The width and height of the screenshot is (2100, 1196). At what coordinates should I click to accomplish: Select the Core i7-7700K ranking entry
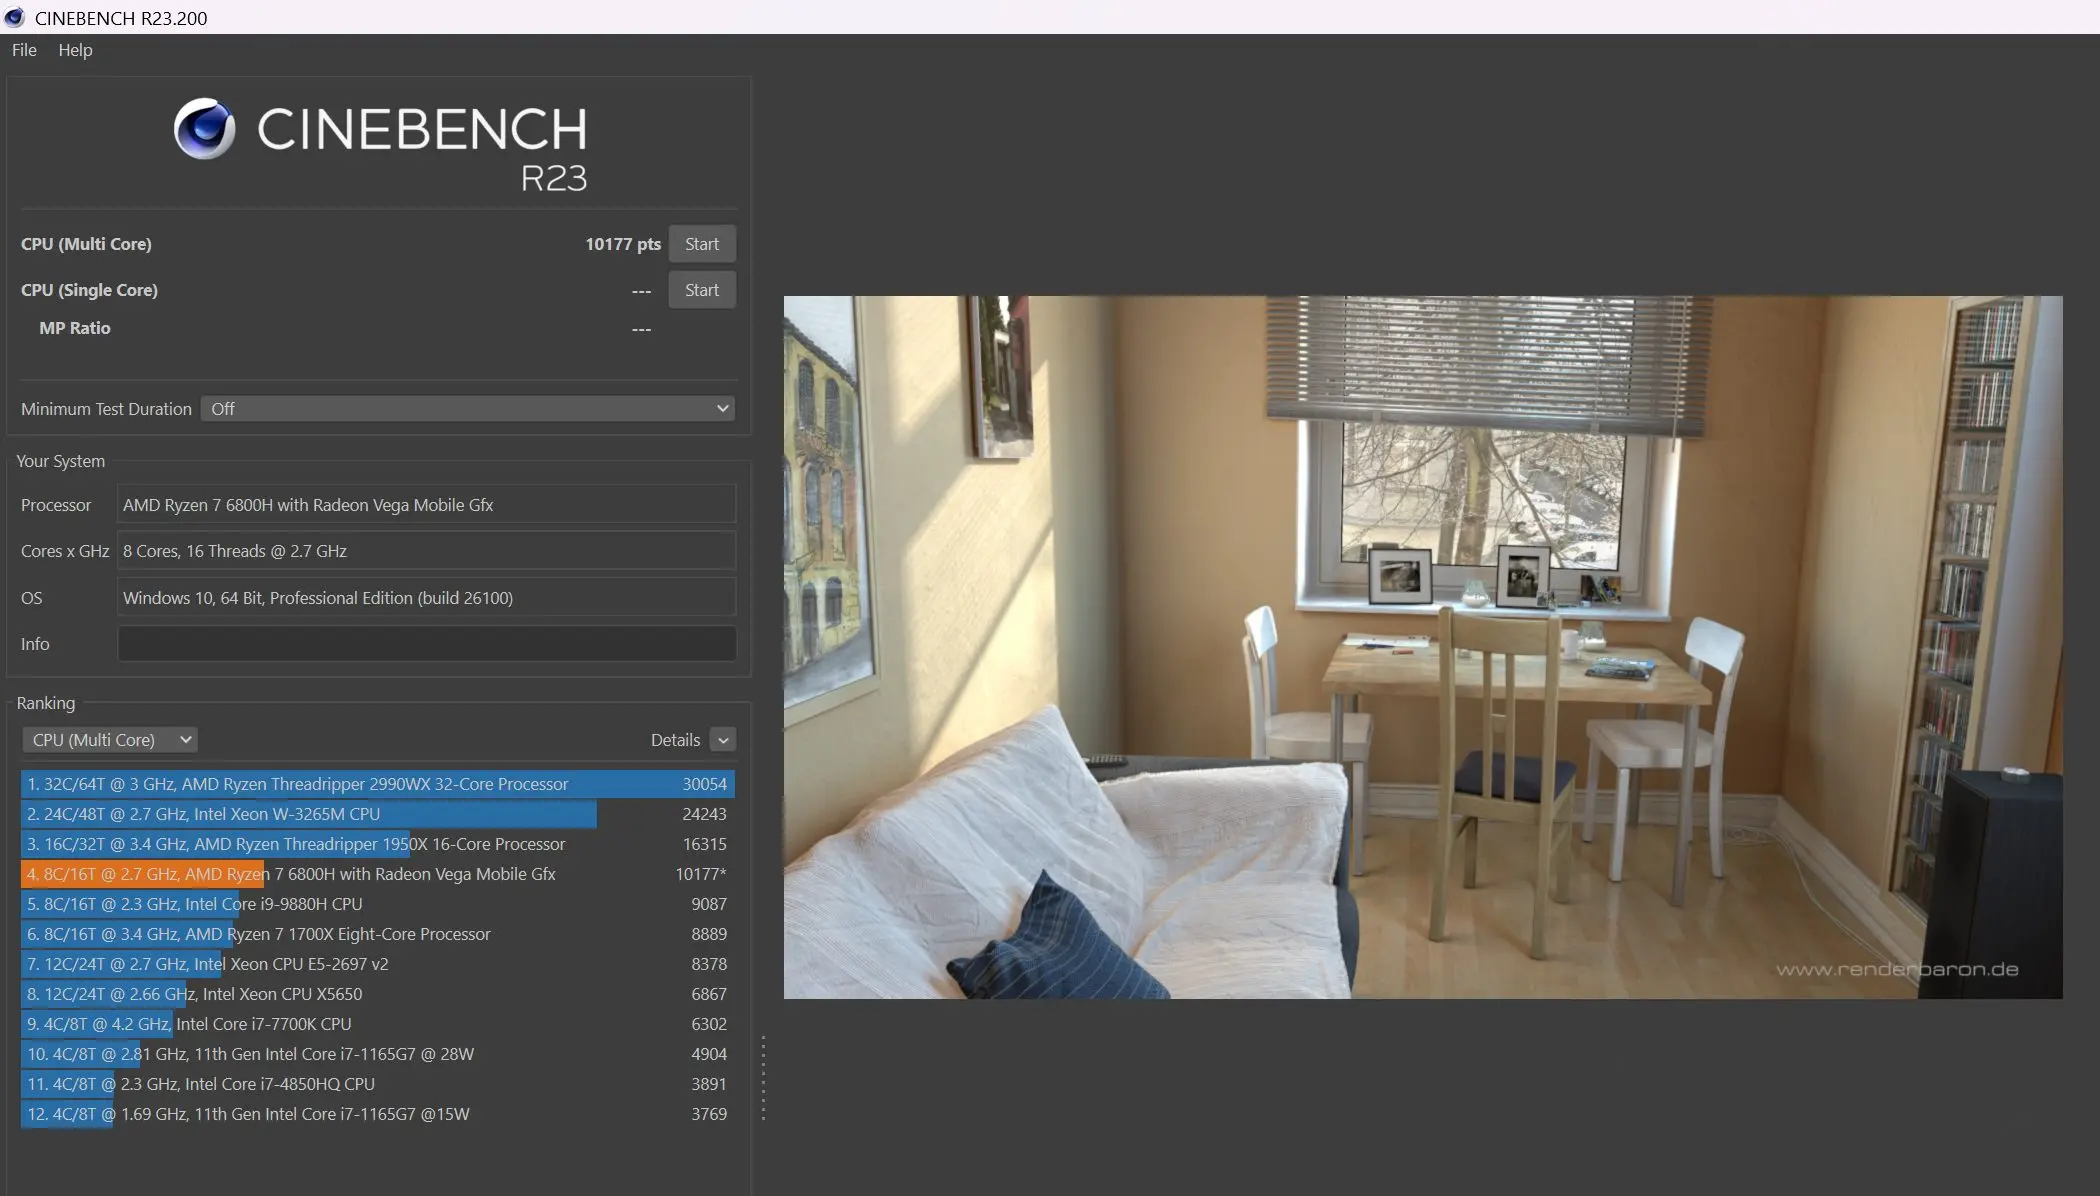(x=377, y=1024)
